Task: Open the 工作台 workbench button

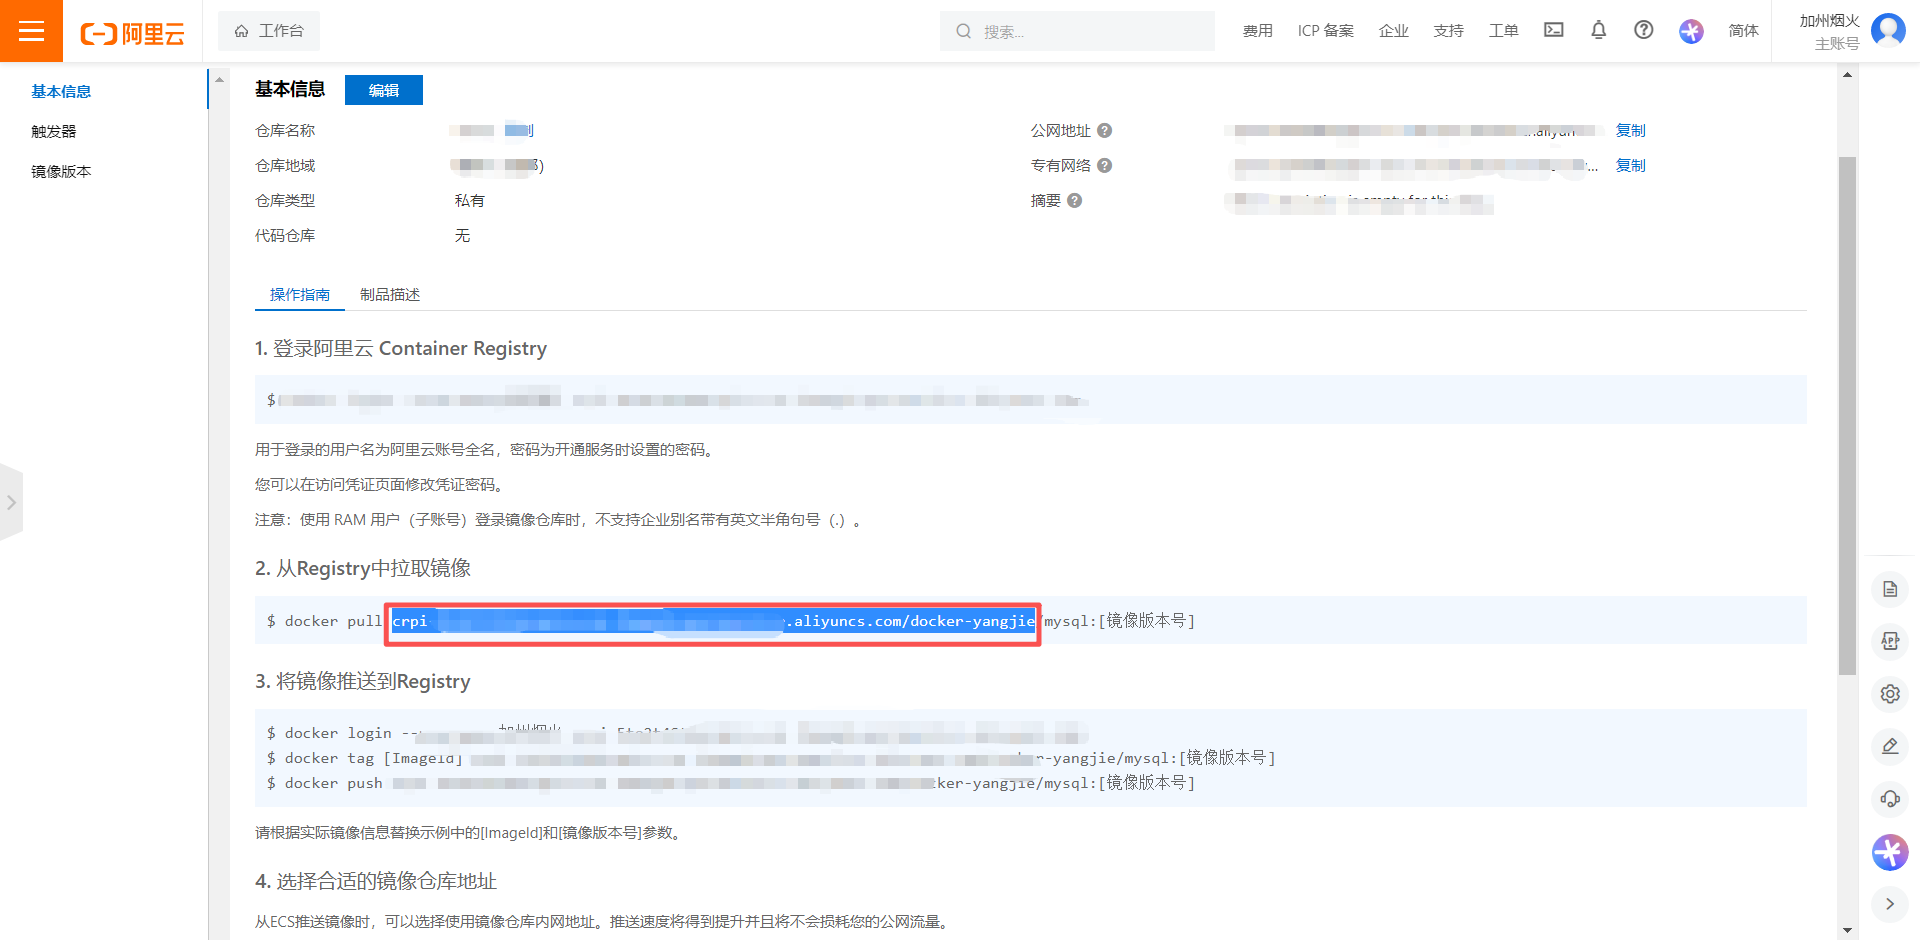Action: click(269, 31)
